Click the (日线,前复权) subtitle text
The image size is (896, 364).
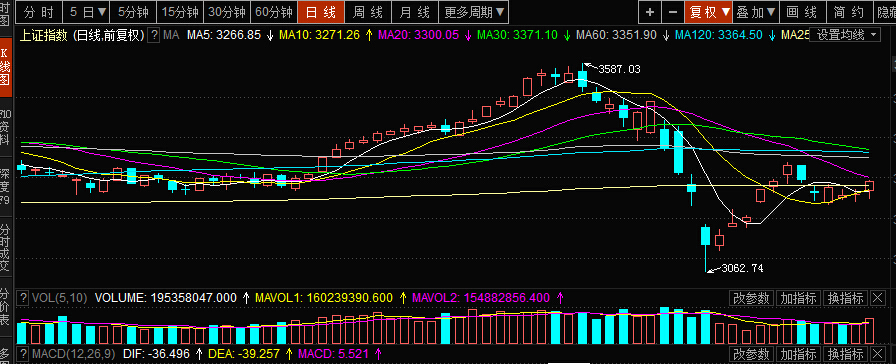point(109,35)
